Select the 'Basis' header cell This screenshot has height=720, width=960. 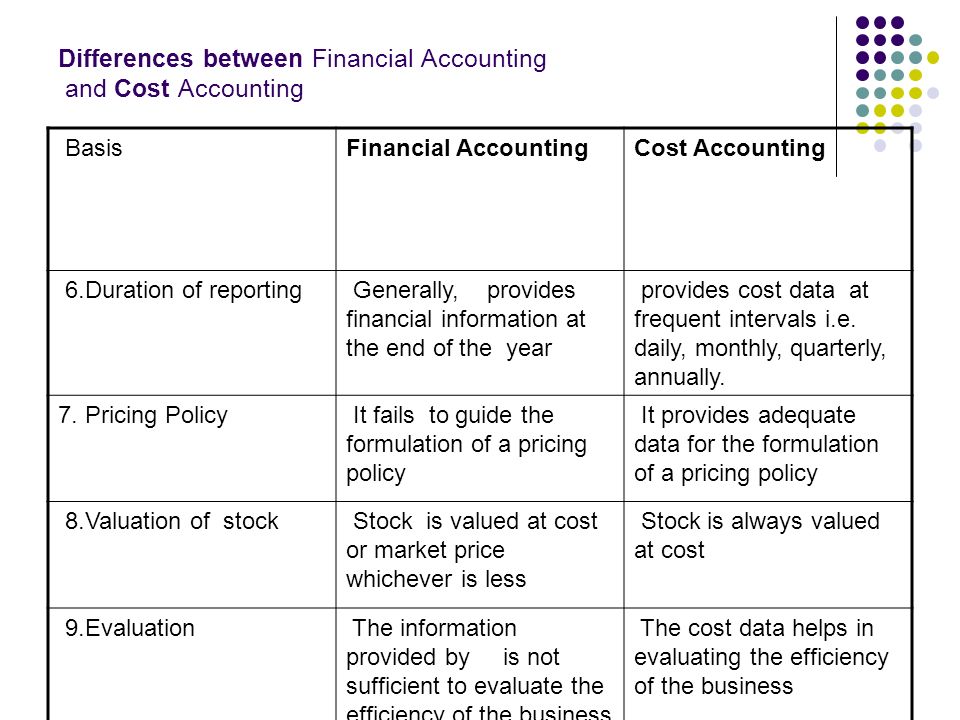pos(192,200)
